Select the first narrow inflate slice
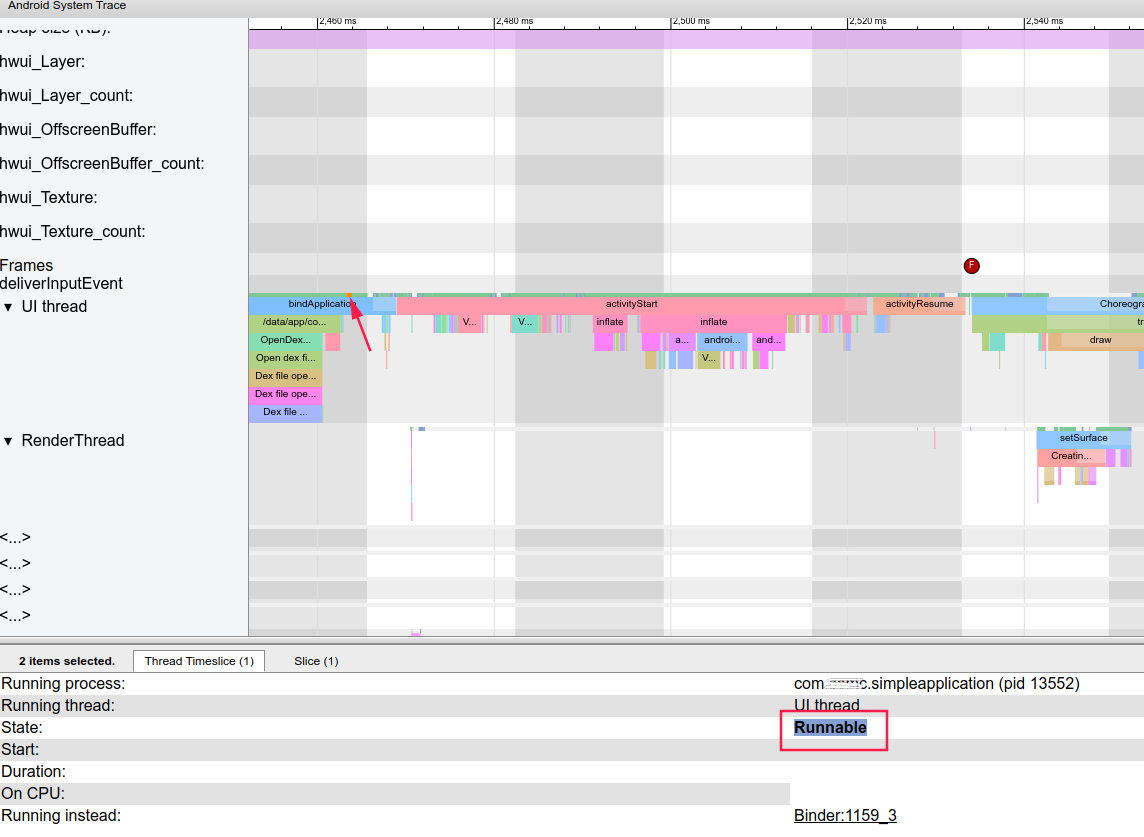This screenshot has width=1144, height=837. point(610,322)
